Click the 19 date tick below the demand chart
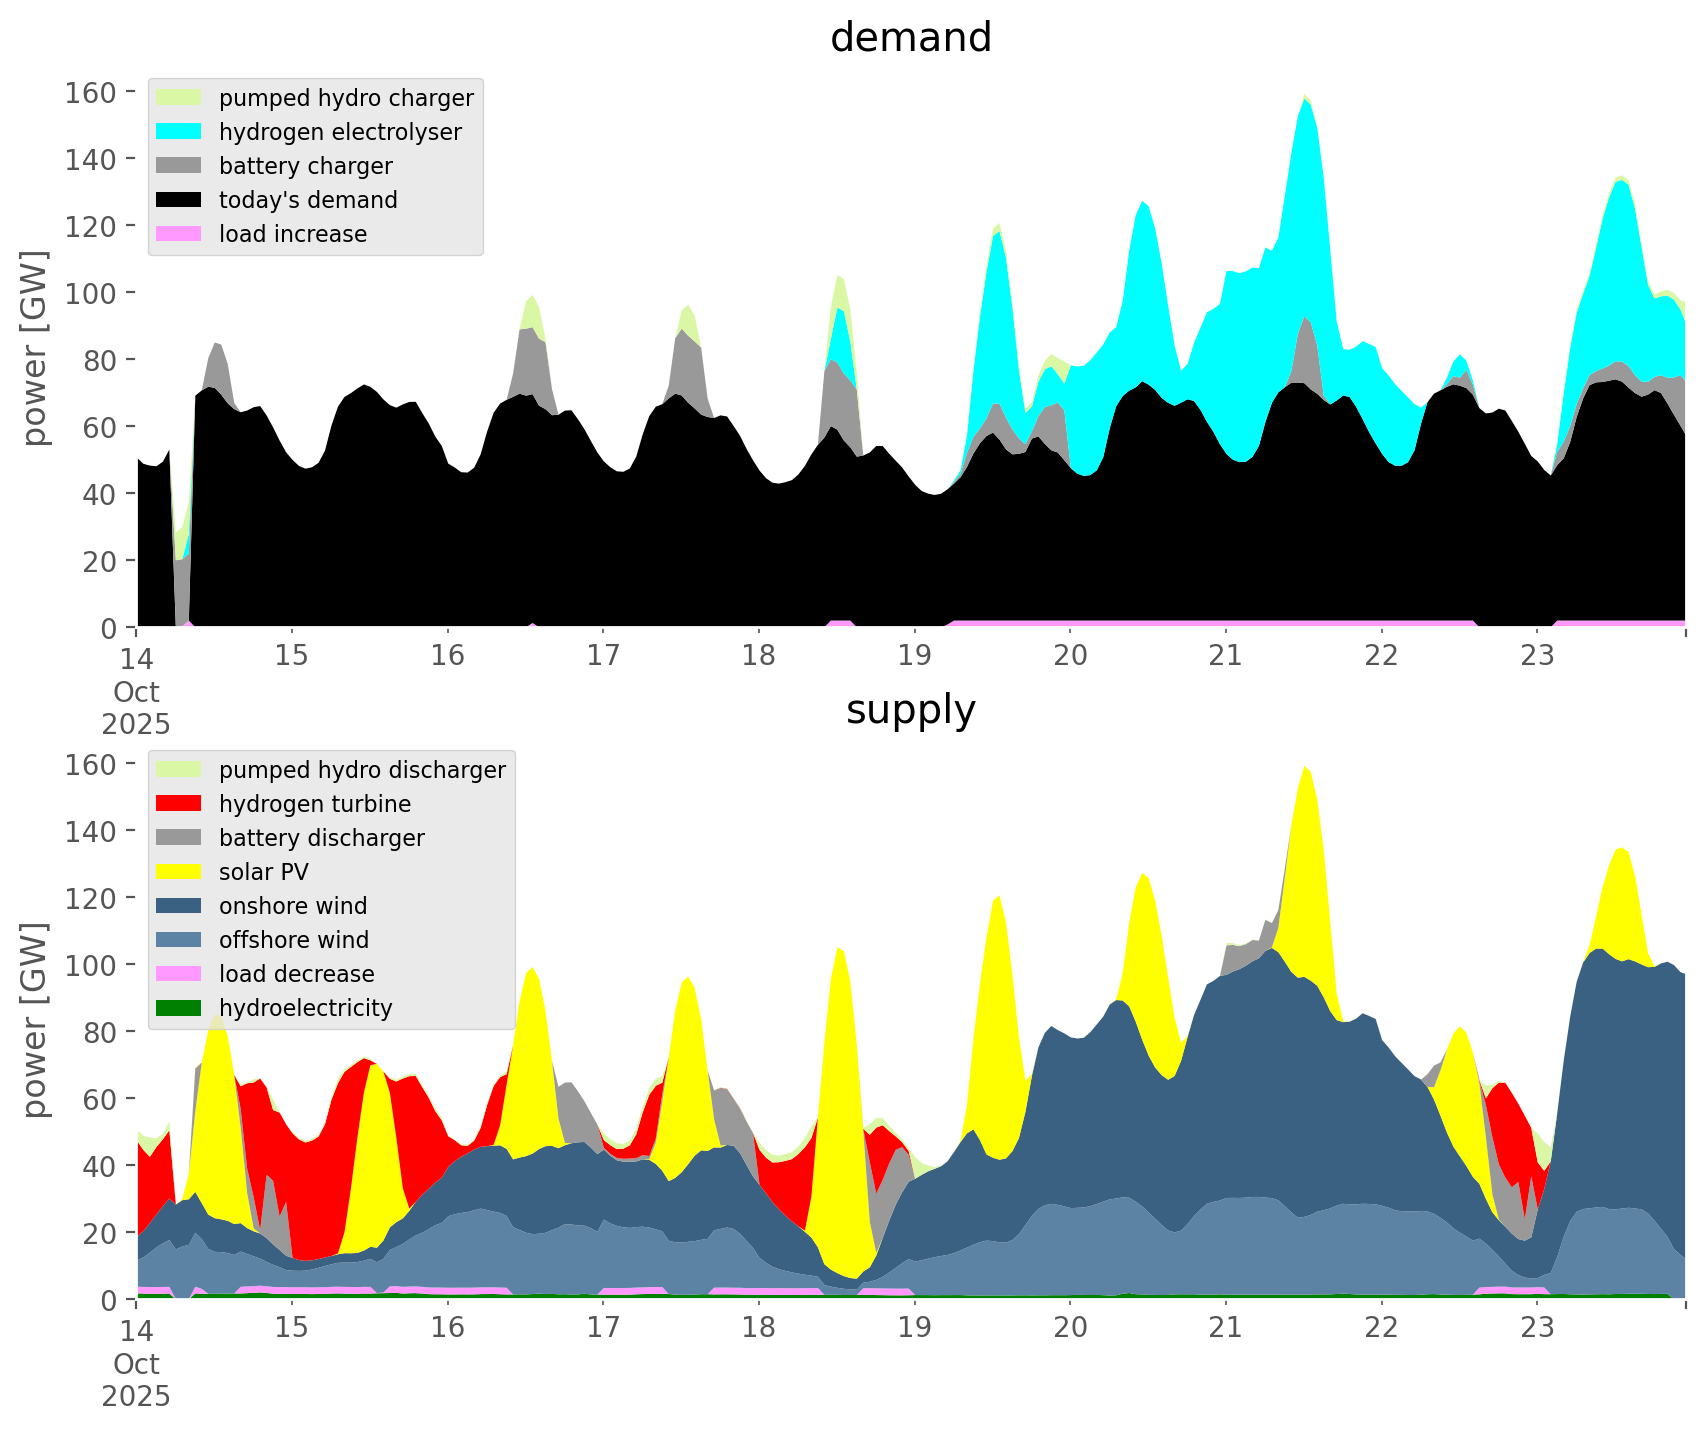 [914, 656]
